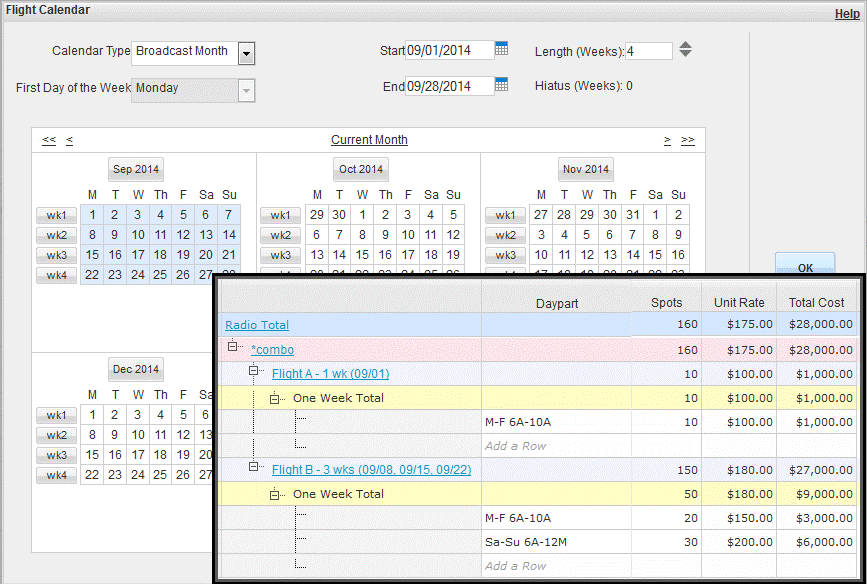Open the Start date calendar picker icon
This screenshot has width=867, height=584.
click(502, 48)
